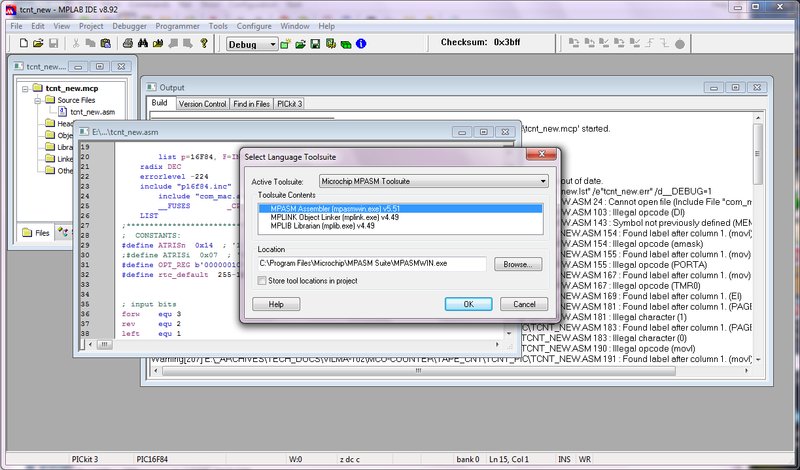Select MPLIB Librarian (mplib.exe) v4.49
The image size is (800, 470).
(x=401, y=226)
